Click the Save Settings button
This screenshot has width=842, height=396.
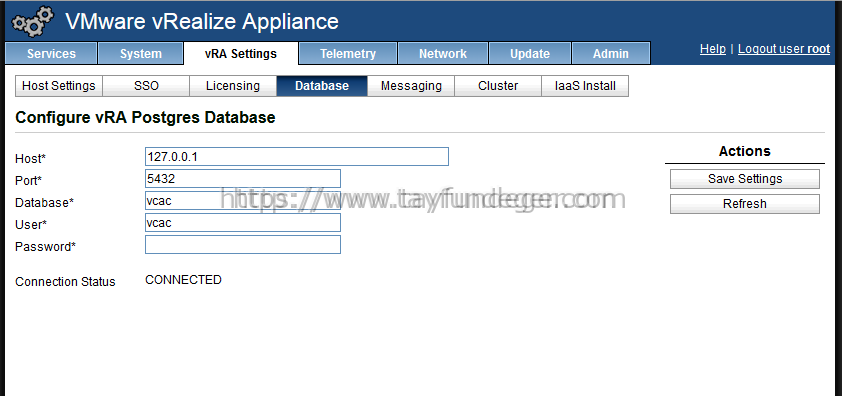point(745,179)
